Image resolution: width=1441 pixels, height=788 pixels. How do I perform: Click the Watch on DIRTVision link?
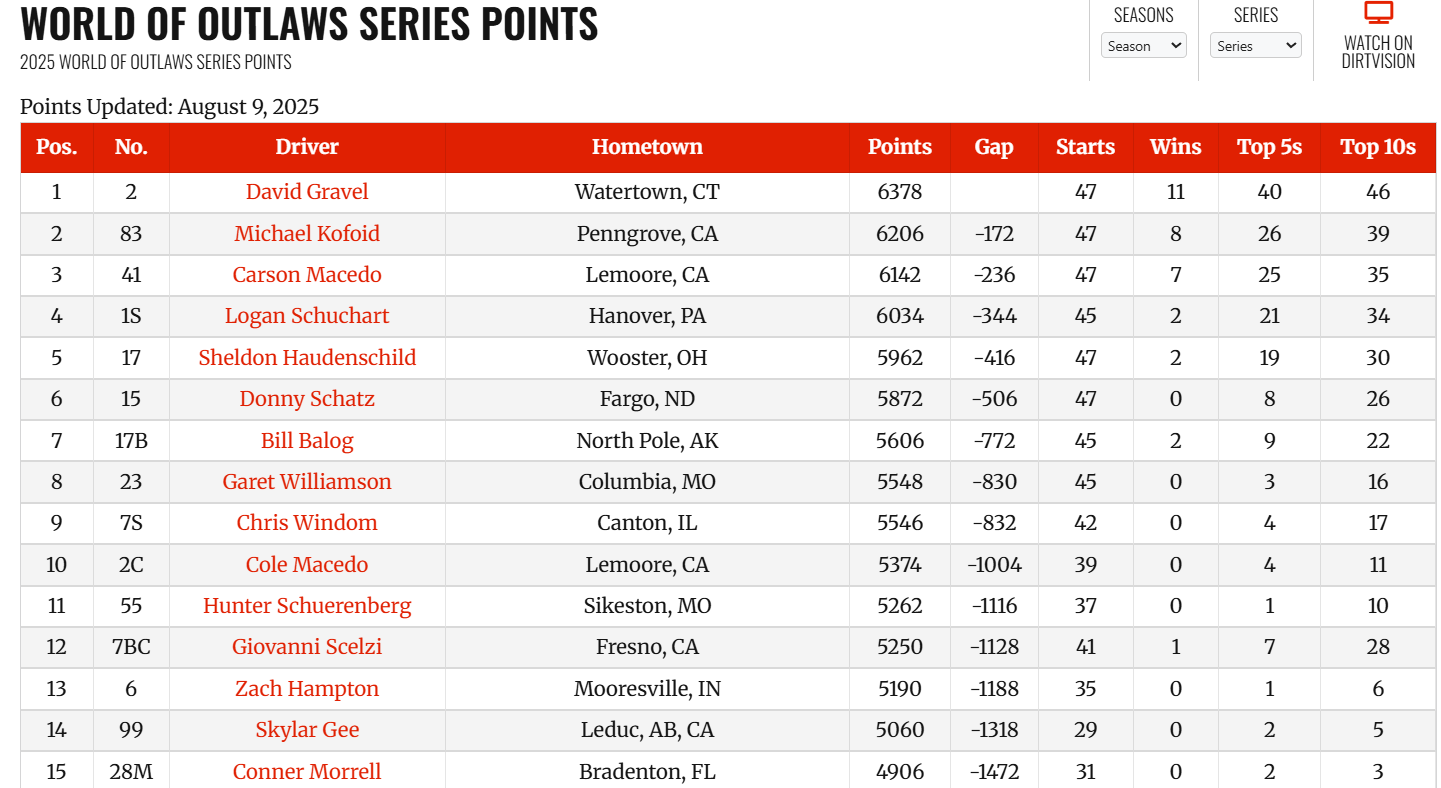point(1379,51)
